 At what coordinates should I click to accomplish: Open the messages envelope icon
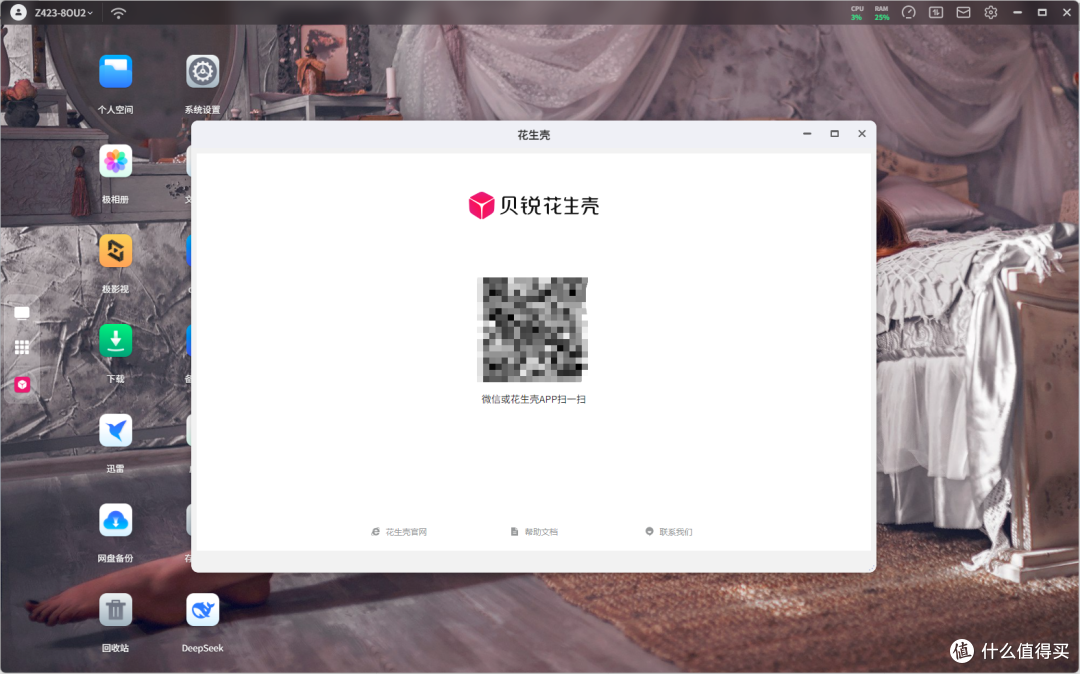(x=964, y=12)
